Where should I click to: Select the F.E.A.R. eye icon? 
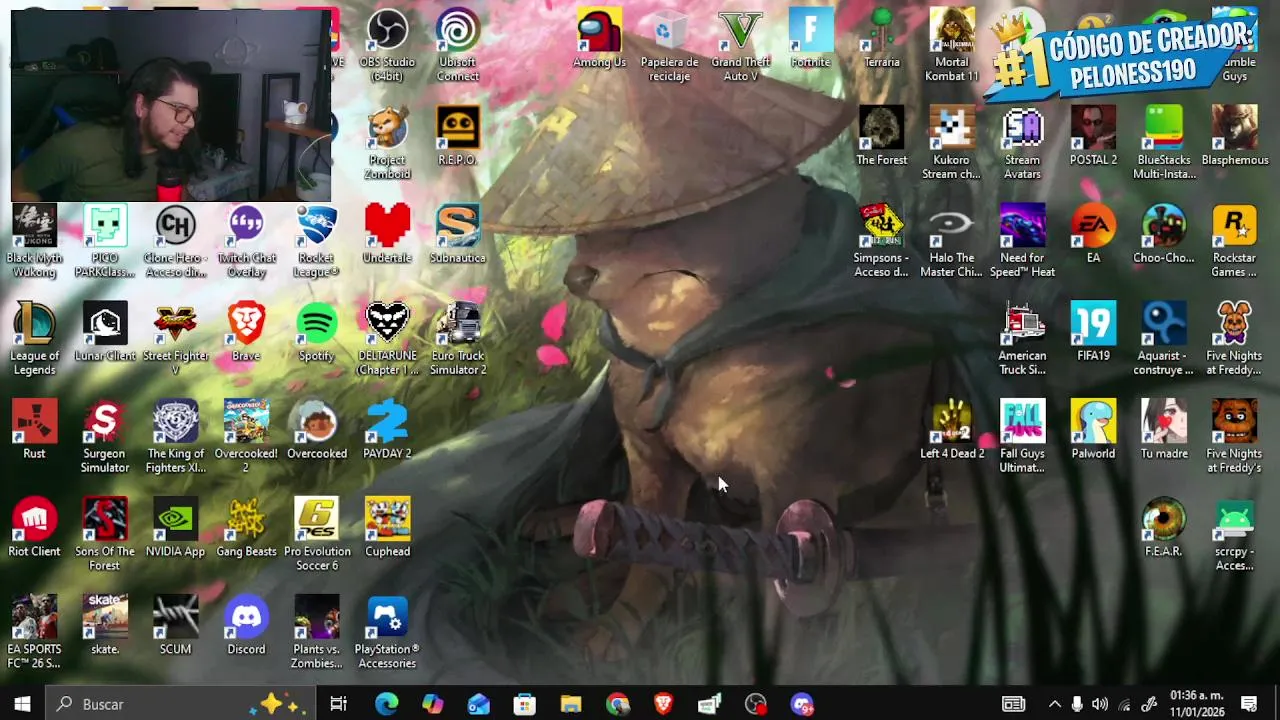coord(1164,529)
